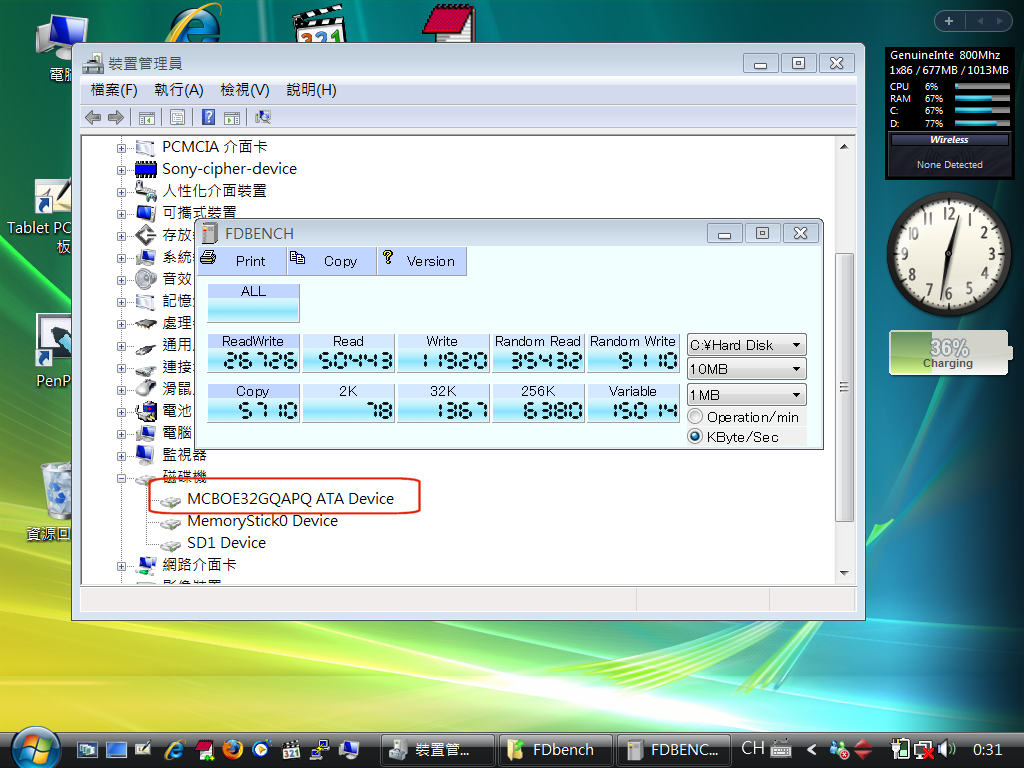Switch to the FDbench folder taskbar button
Screen dimensions: 1024x768
(x=555, y=750)
